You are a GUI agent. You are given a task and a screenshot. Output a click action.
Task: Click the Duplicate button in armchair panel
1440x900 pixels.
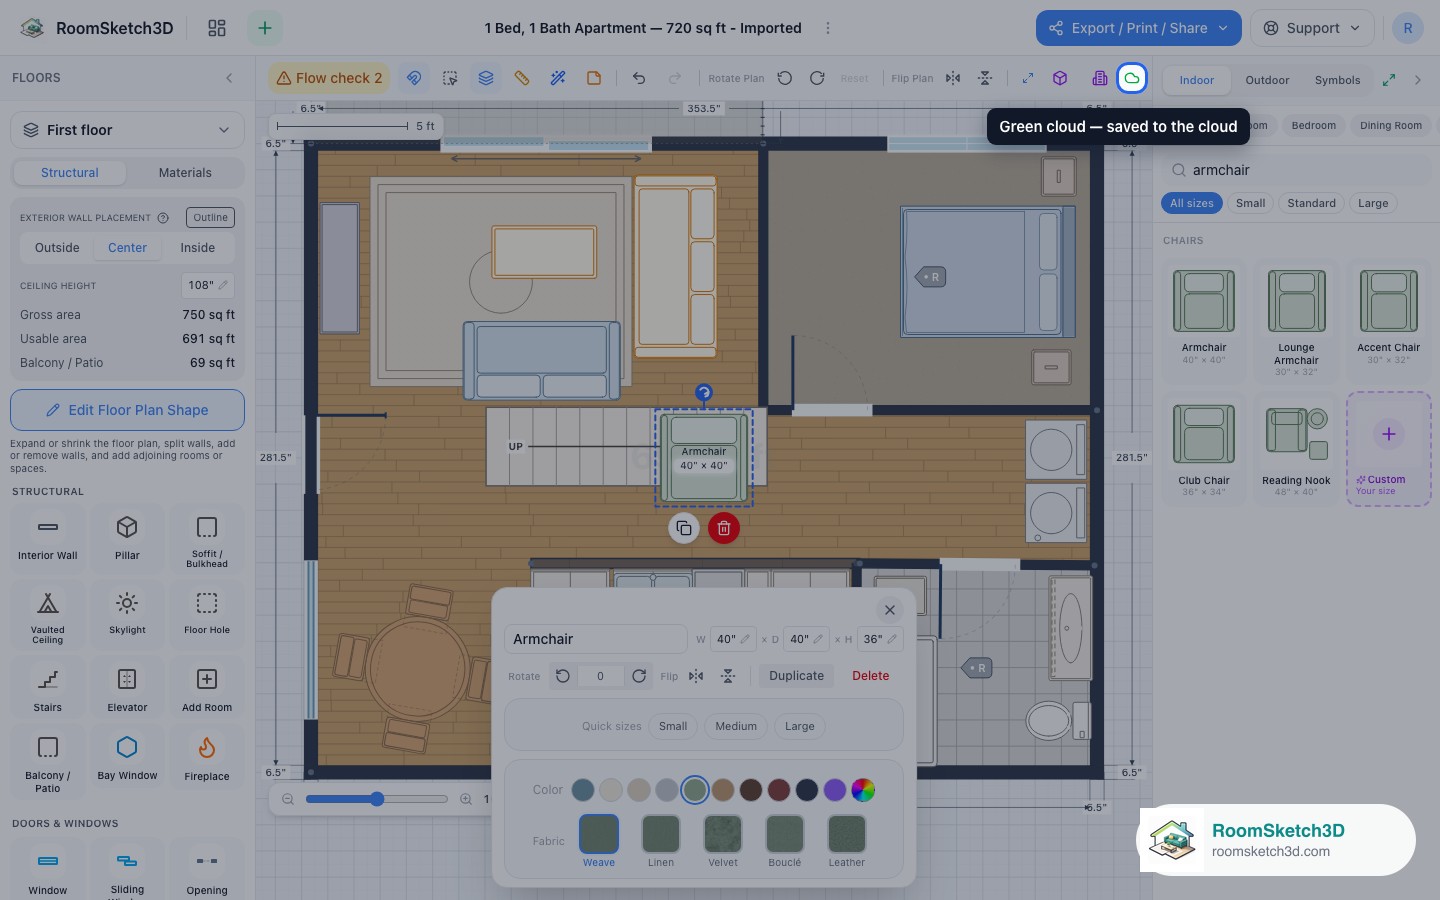796,676
